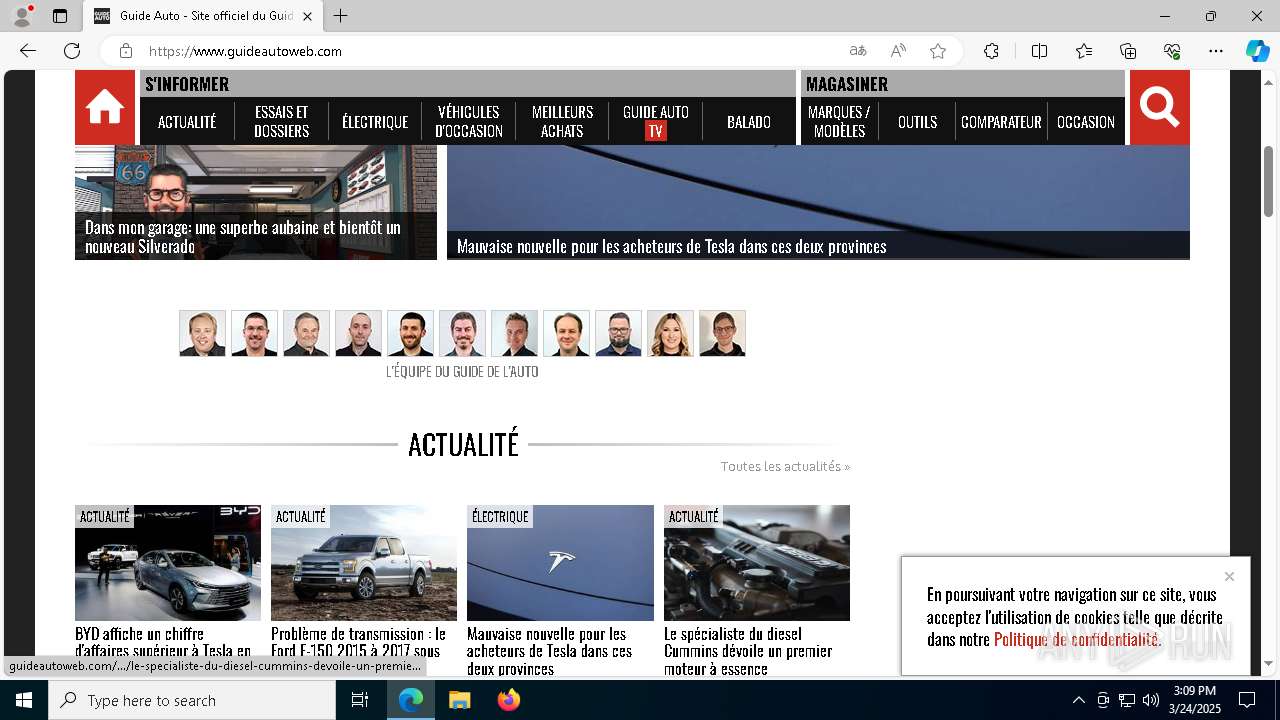Launch Firefox from taskbar
The height and width of the screenshot is (720, 1280).
click(x=509, y=700)
